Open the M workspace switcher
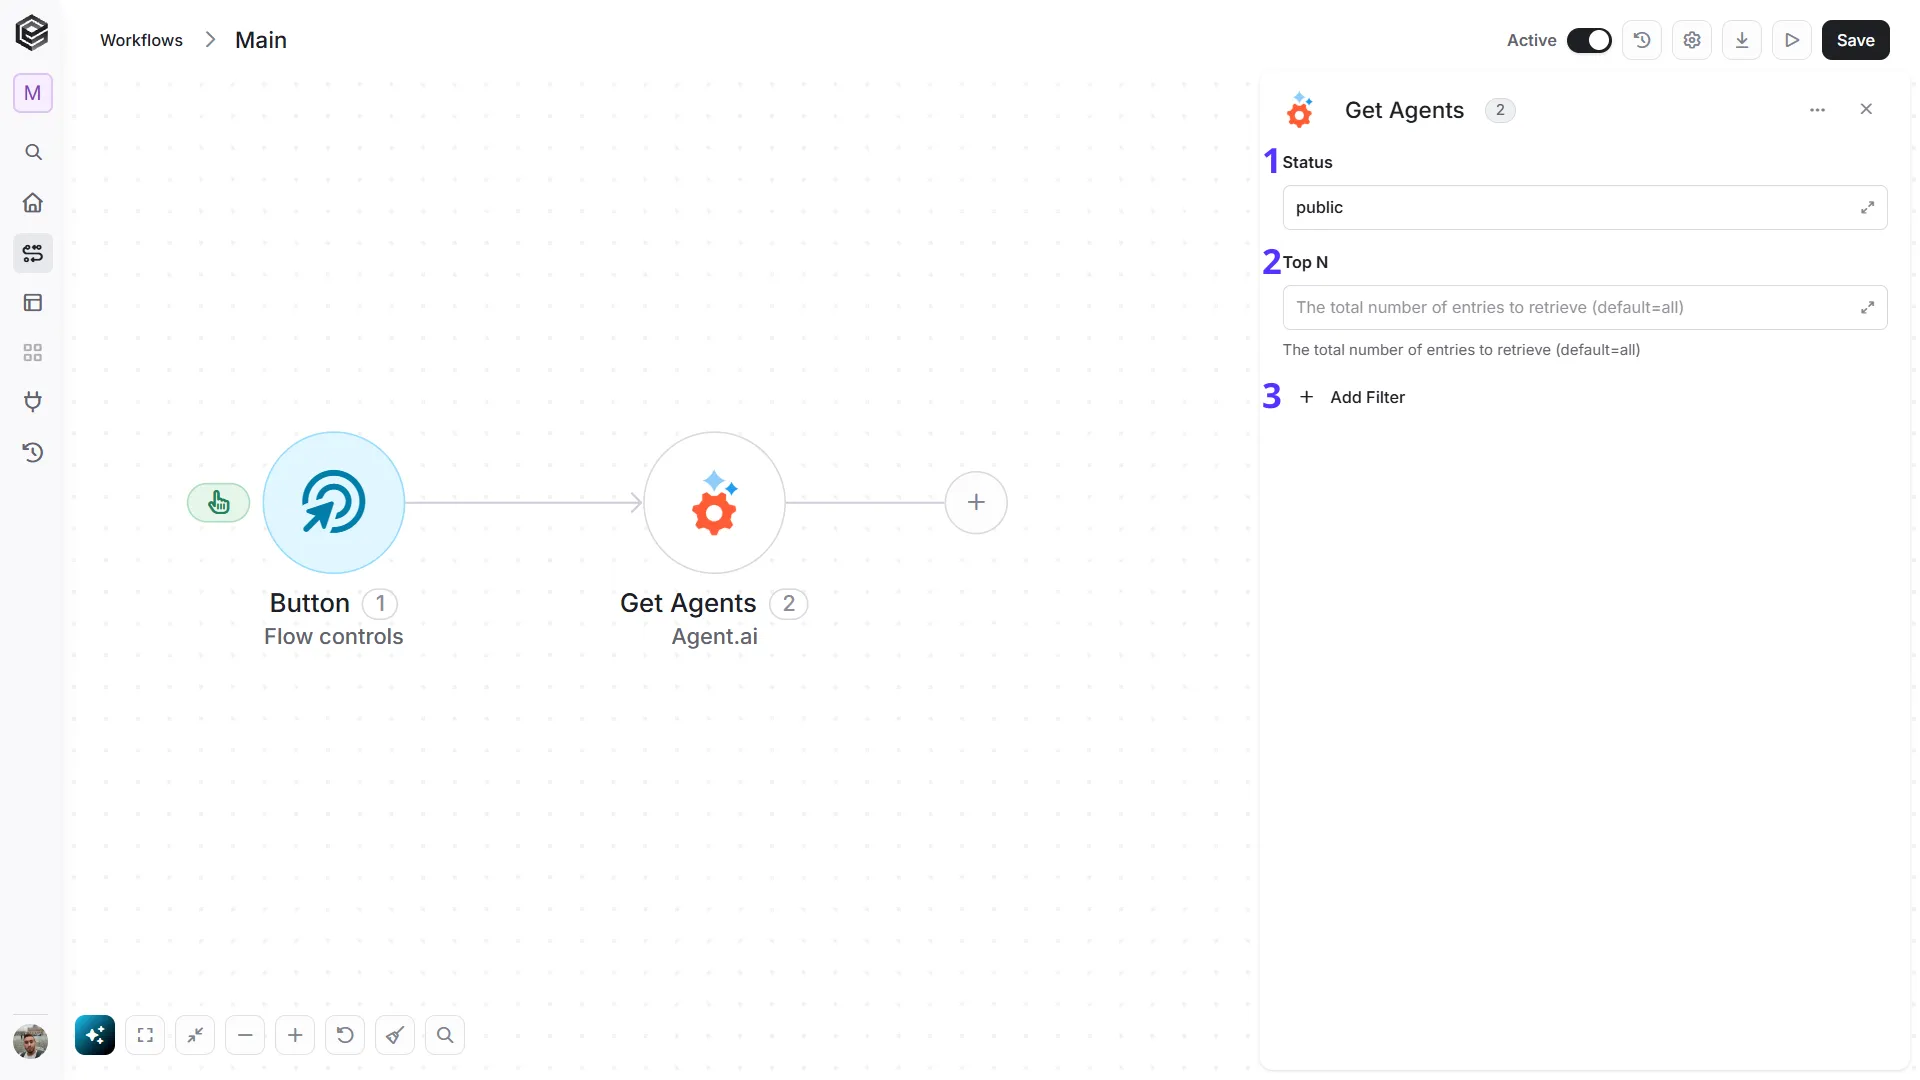Image resolution: width=1920 pixels, height=1080 pixels. click(x=33, y=93)
